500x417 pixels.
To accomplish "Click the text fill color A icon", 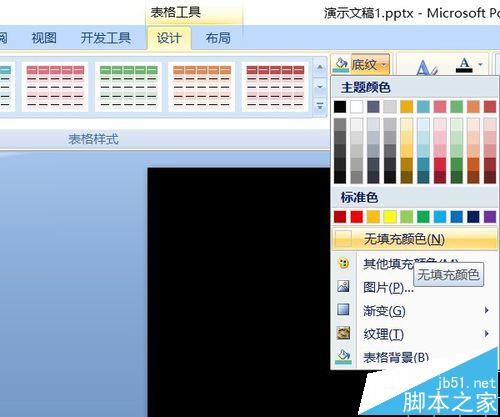I will (x=464, y=65).
